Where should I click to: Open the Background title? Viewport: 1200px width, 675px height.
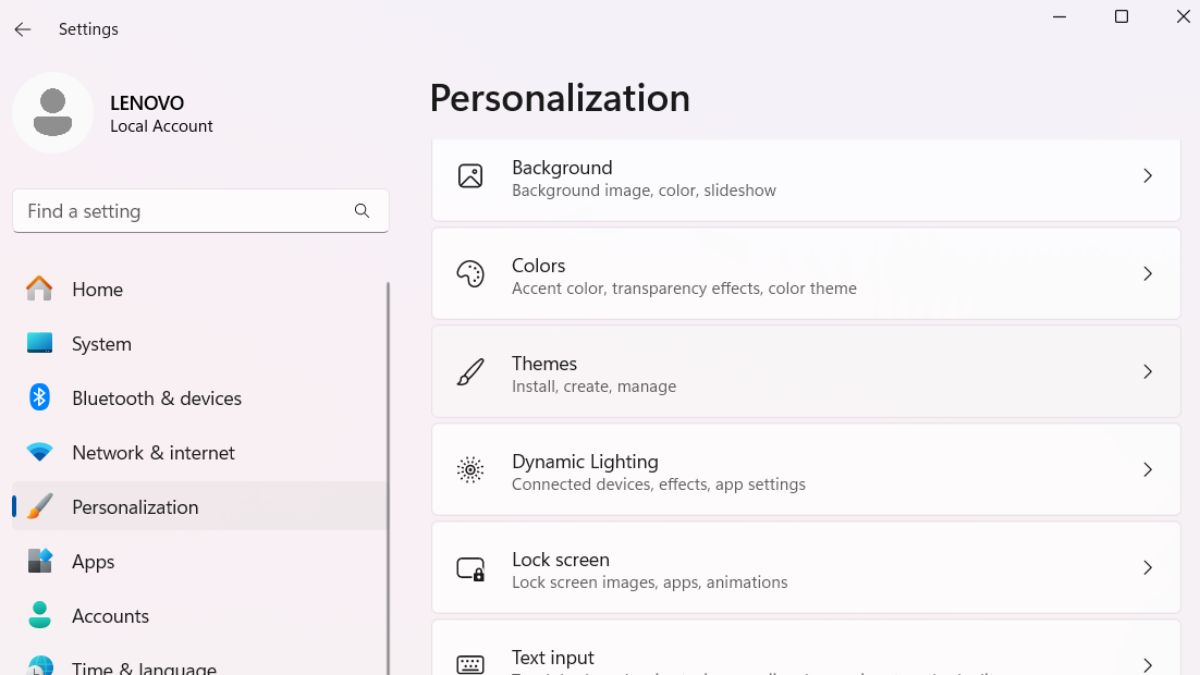[562, 167]
